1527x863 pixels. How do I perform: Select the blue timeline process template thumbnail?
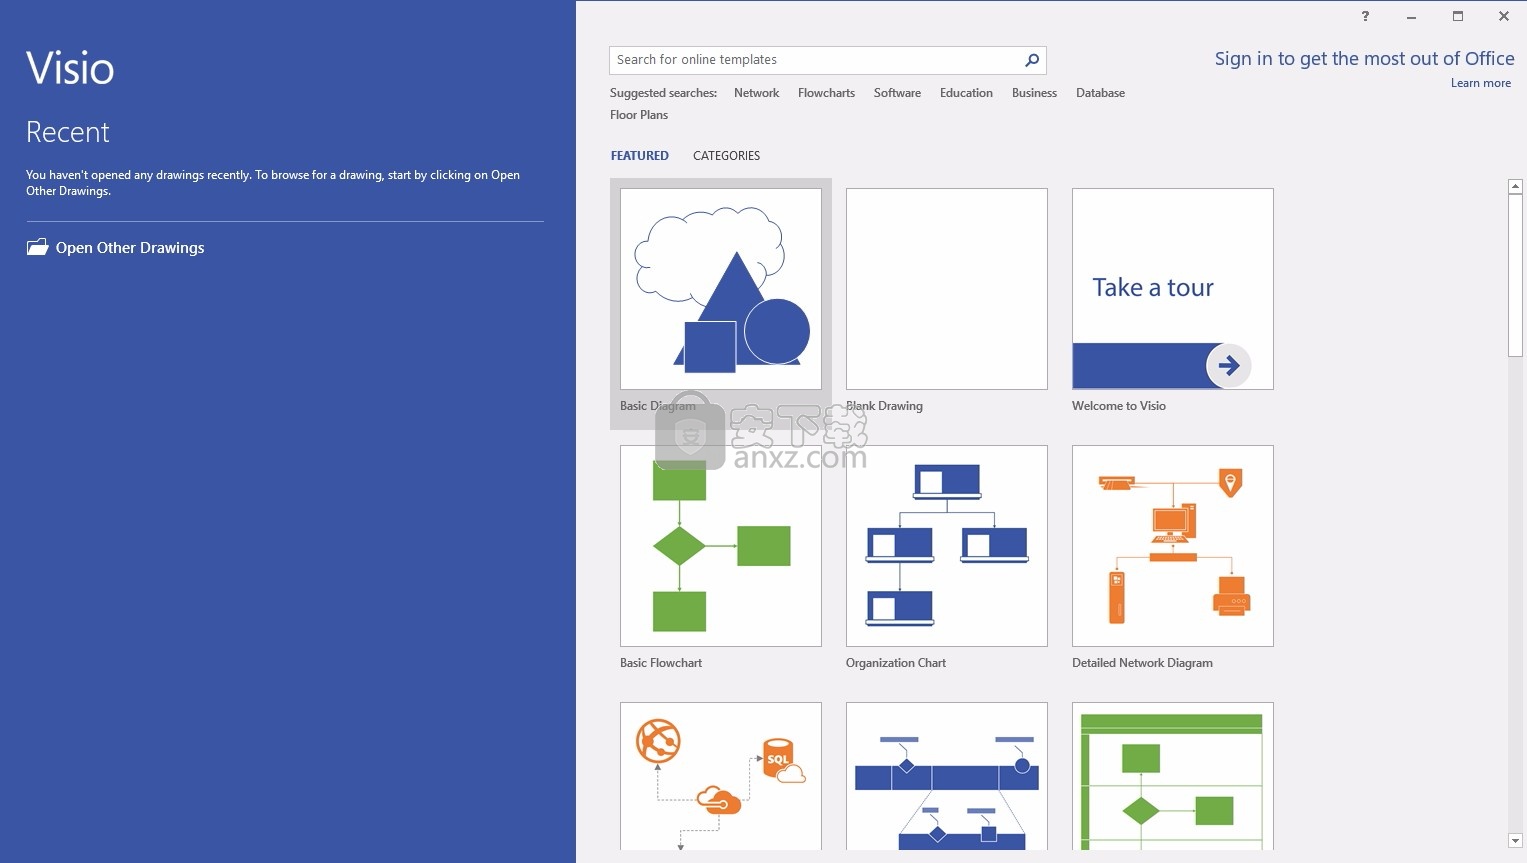[947, 776]
